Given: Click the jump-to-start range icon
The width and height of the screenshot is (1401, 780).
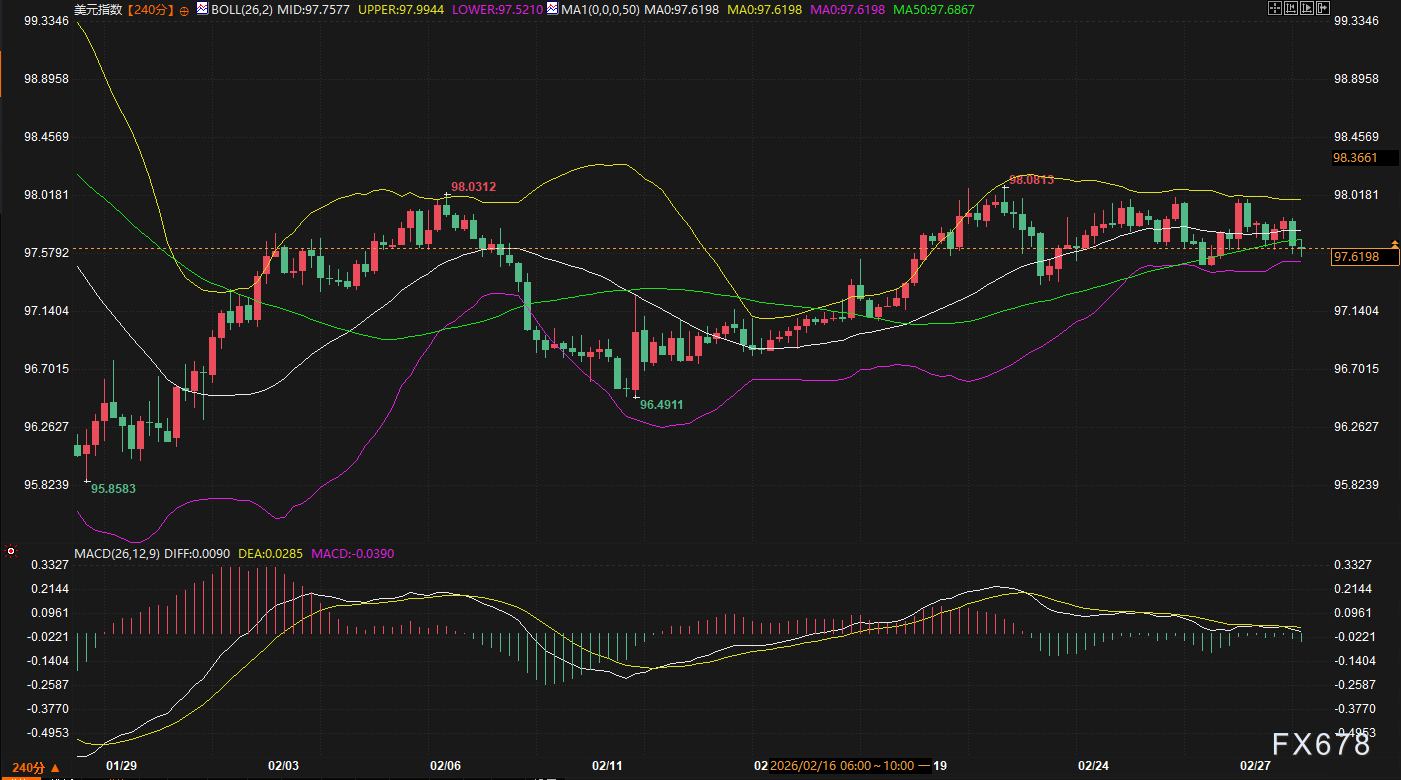Looking at the screenshot, I should 1290,9.
